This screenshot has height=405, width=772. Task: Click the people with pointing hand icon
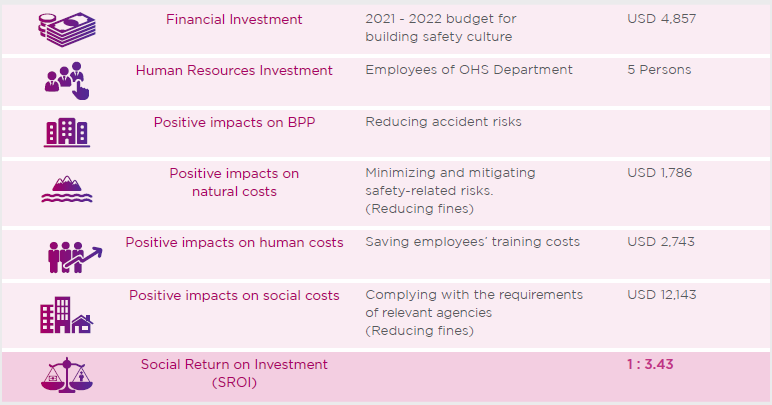(67, 81)
